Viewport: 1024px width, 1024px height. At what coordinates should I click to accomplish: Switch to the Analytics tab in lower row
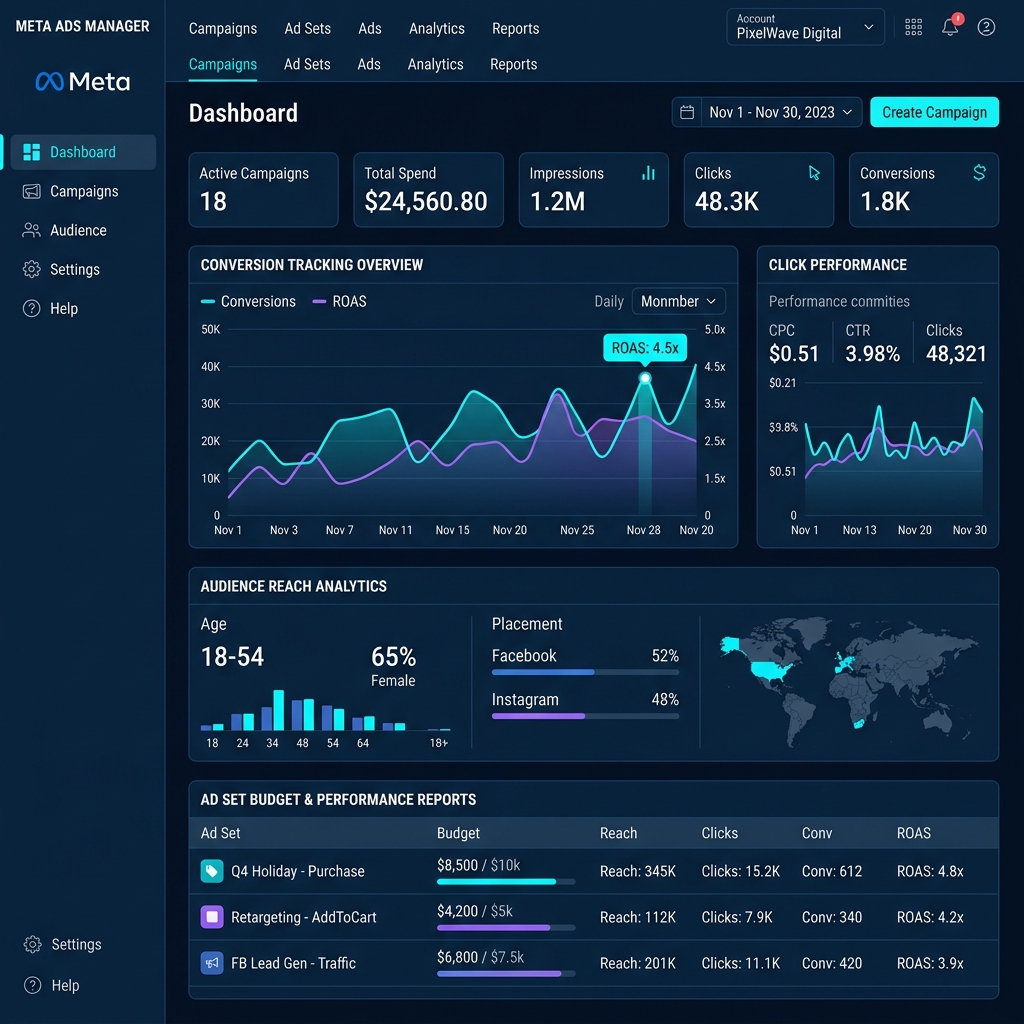(x=436, y=64)
